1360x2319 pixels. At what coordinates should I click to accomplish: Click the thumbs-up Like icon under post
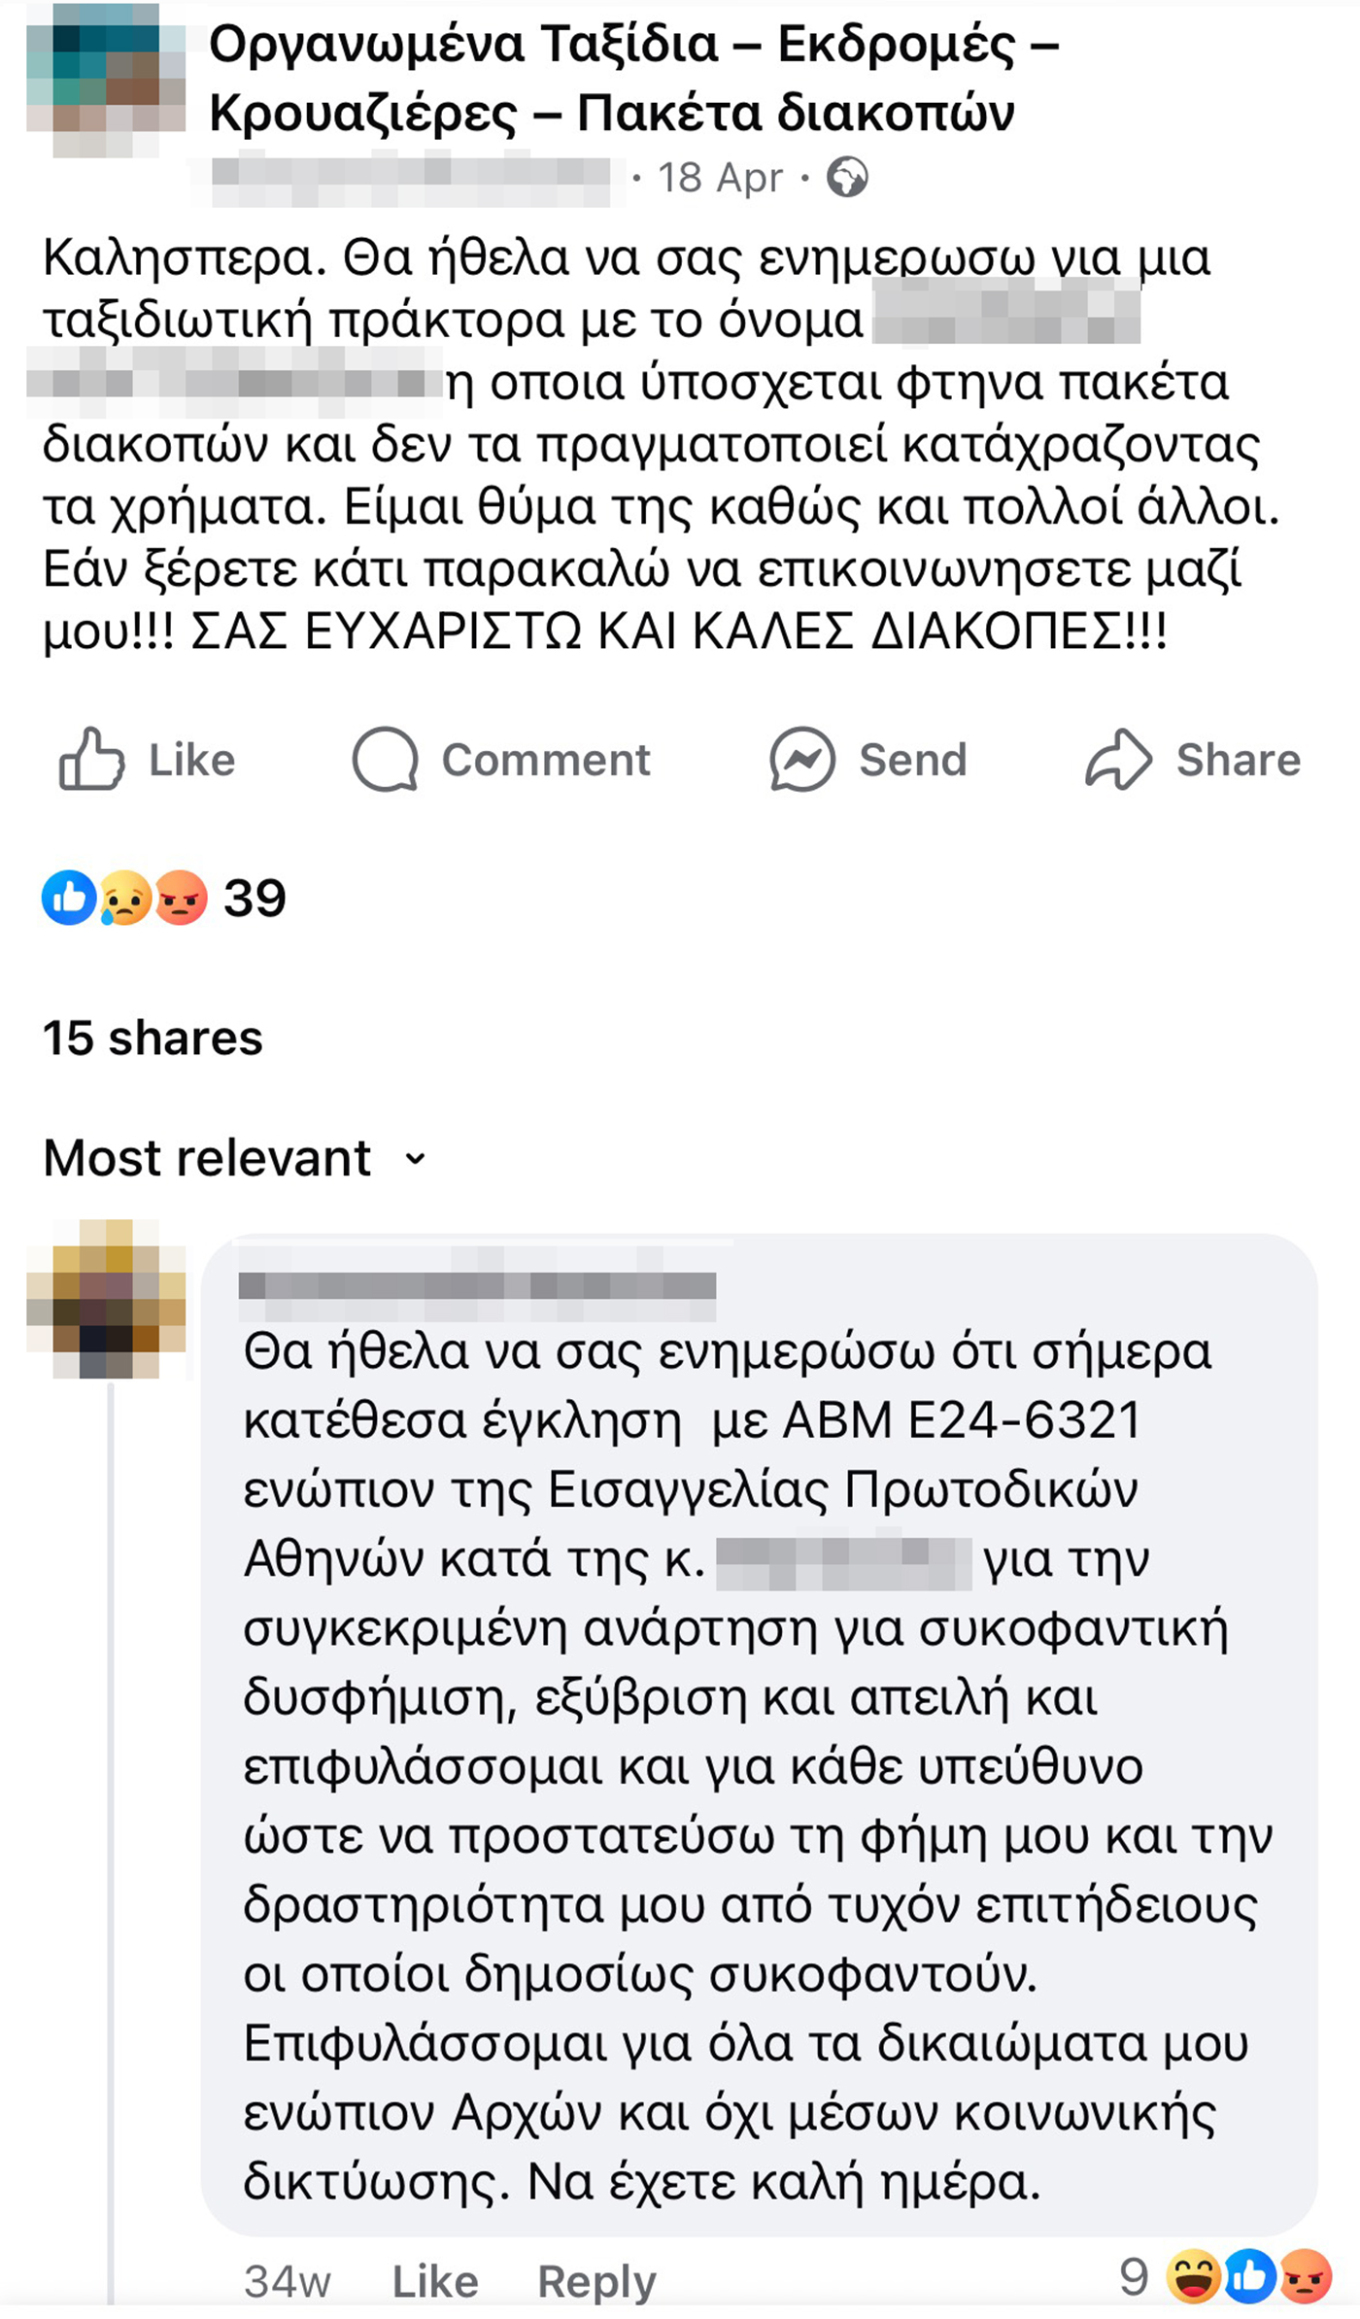pos(91,759)
